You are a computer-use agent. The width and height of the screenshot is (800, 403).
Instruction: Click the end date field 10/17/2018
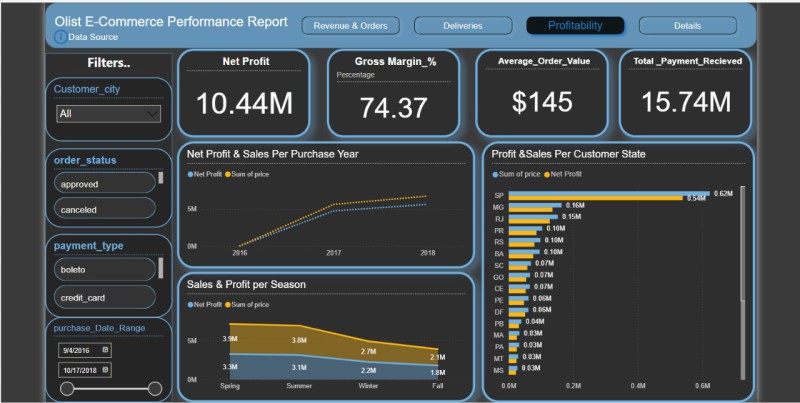(85, 370)
